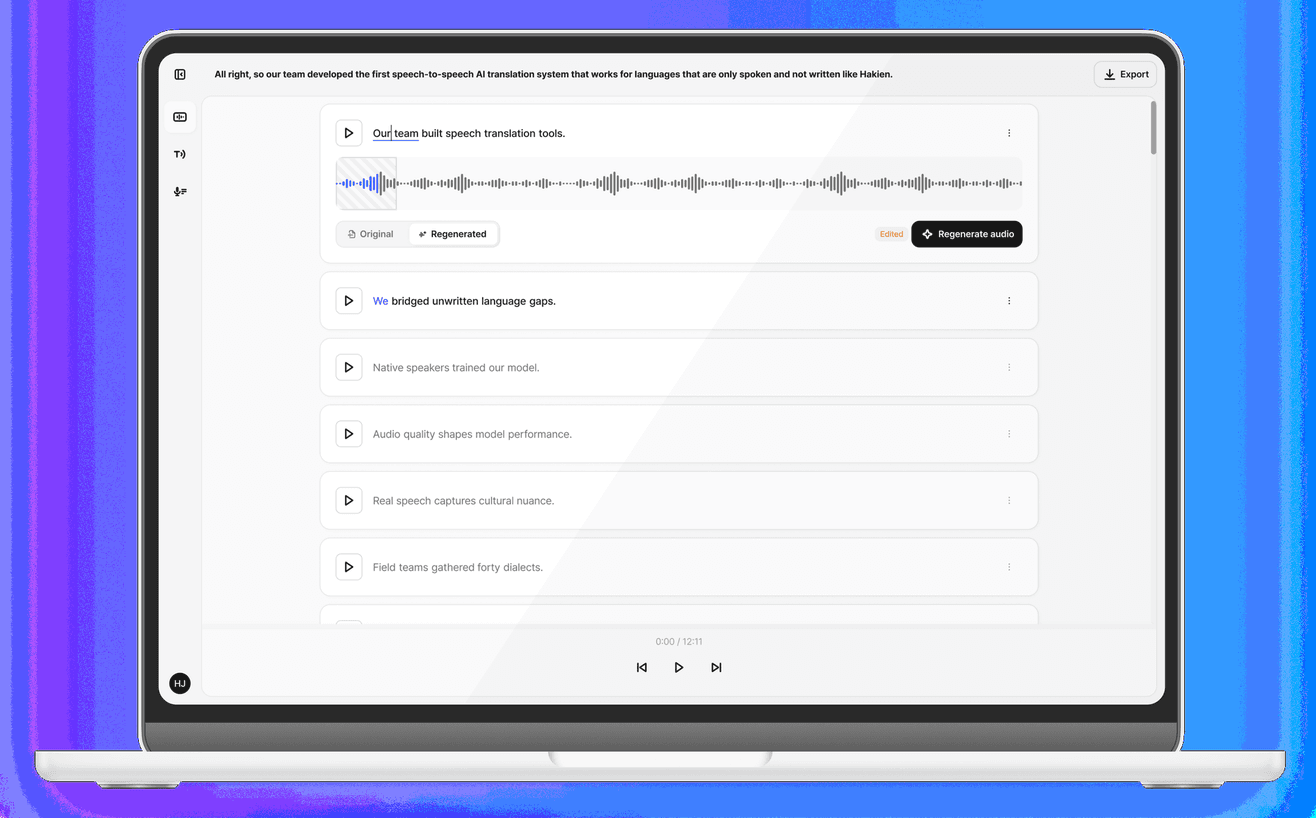Screen dimensions: 1316x818
Task: Open options menu for 'Audio quality shapes' segment
Action: point(1009,434)
